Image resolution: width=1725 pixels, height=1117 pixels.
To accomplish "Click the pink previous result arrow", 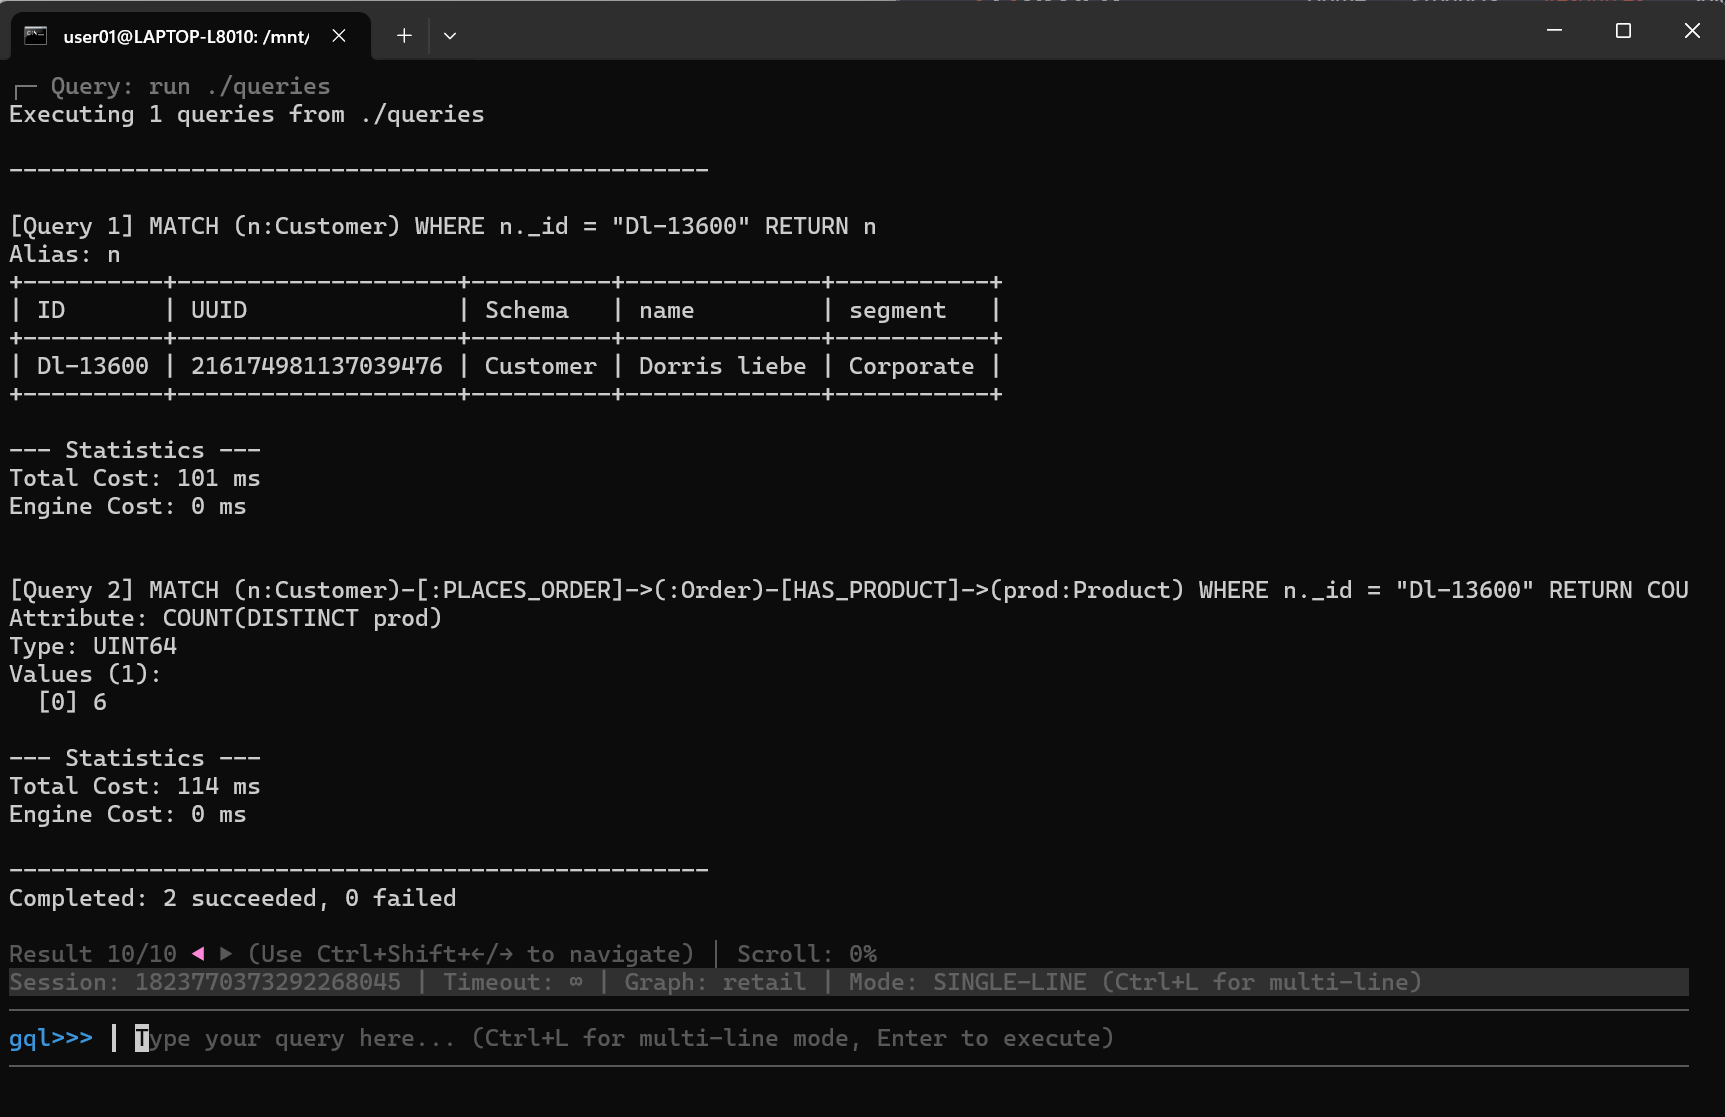I will click(x=198, y=954).
